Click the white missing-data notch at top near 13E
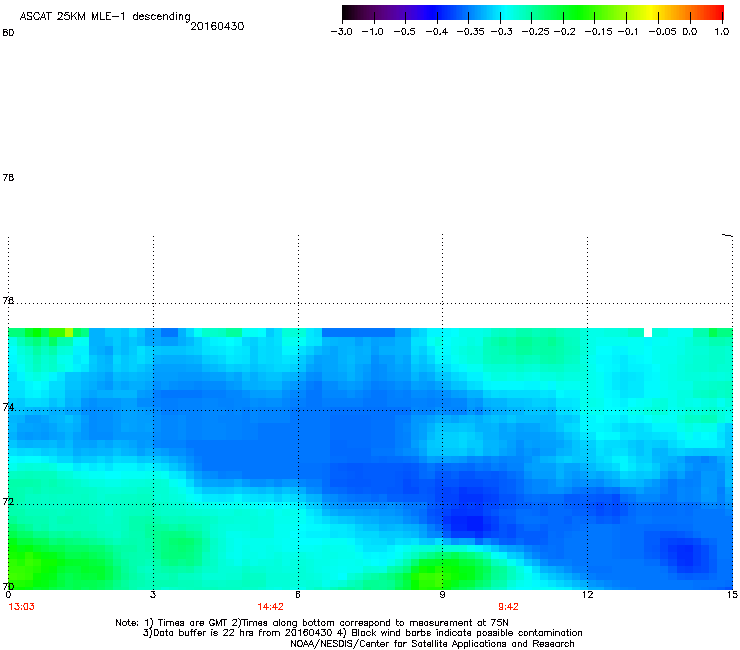The width and height of the screenshot is (740, 650). click(648, 332)
